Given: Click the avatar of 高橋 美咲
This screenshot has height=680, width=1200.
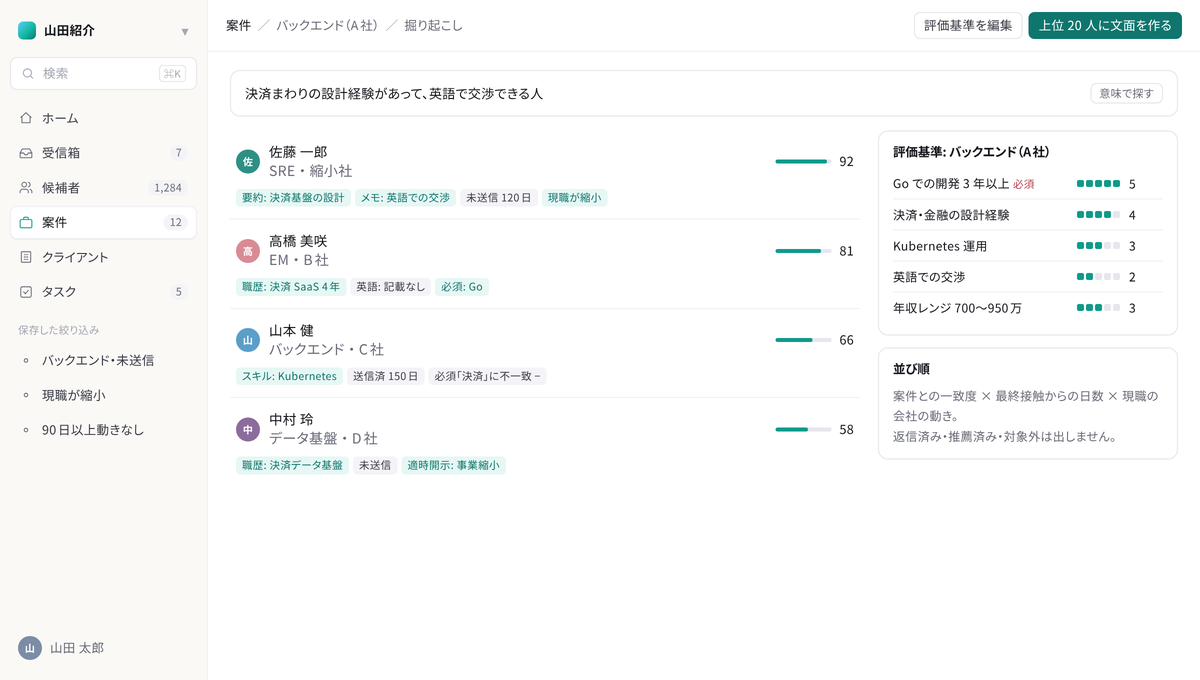Looking at the screenshot, I should 248,250.
